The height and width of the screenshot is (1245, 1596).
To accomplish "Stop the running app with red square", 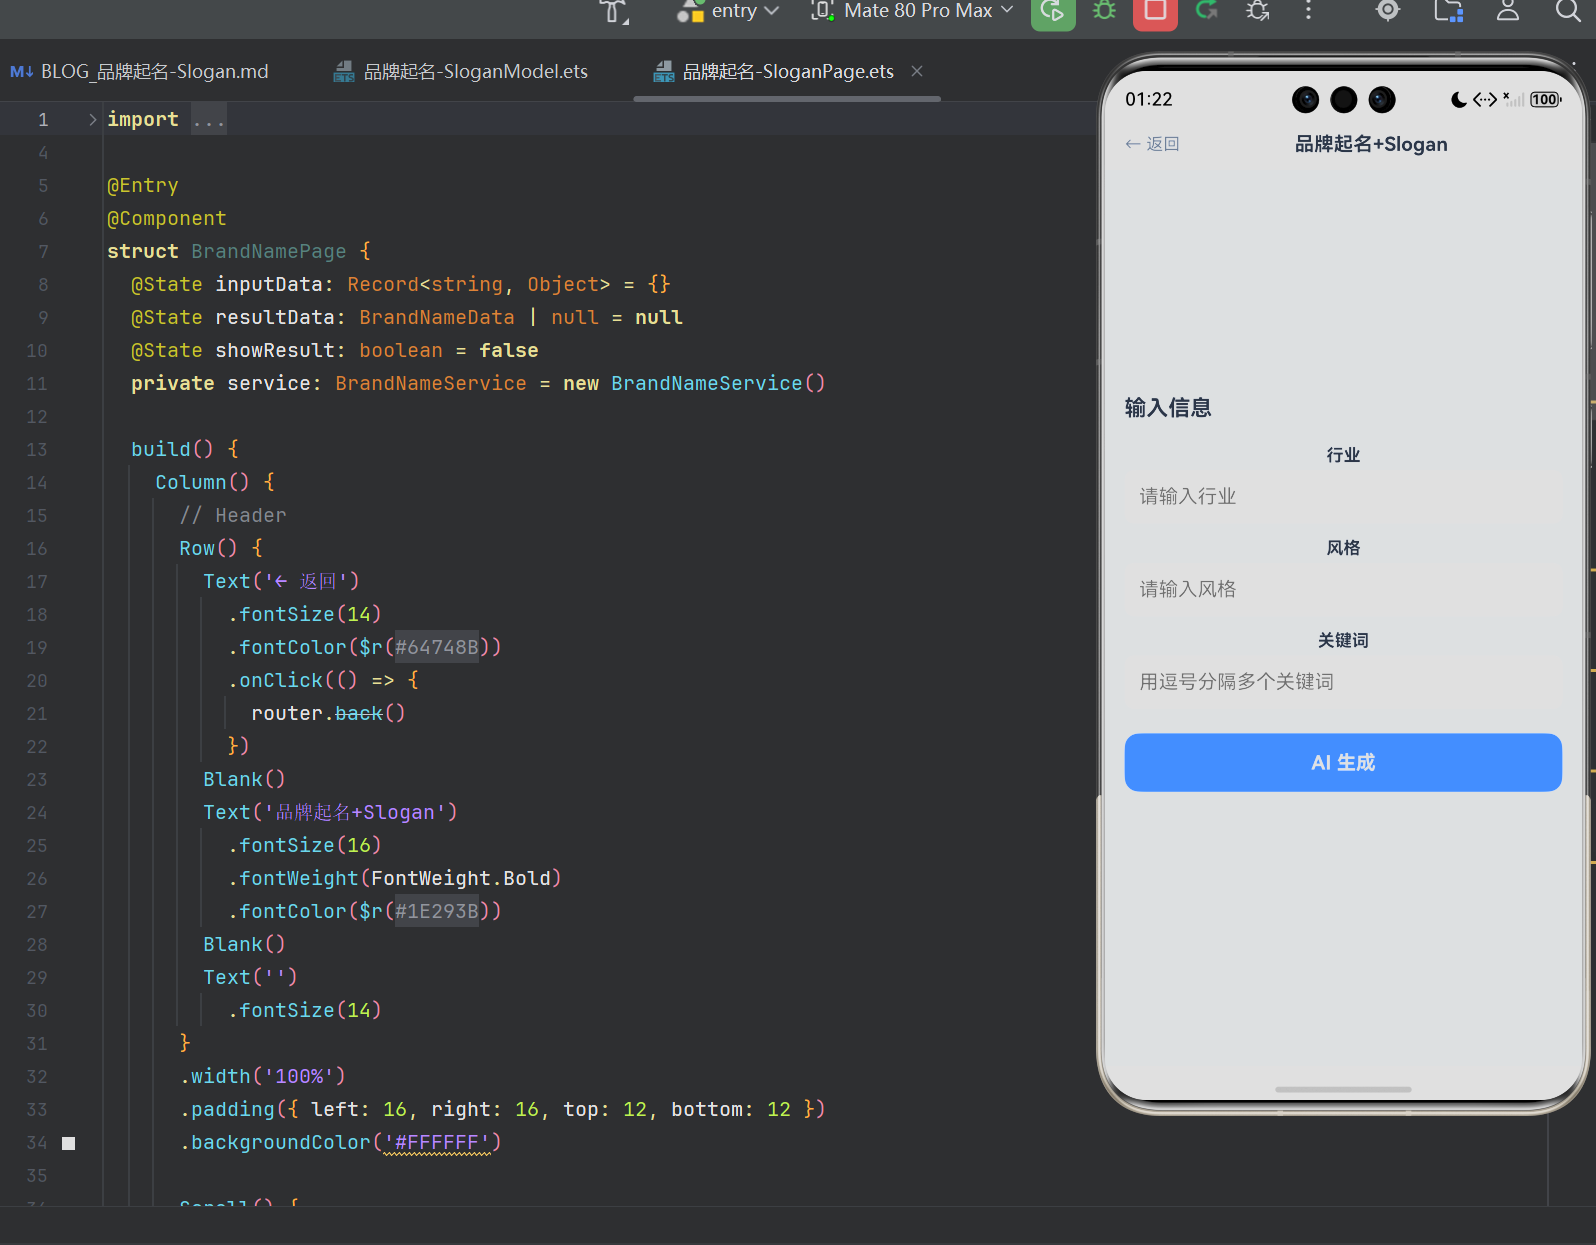I will coord(1155,12).
